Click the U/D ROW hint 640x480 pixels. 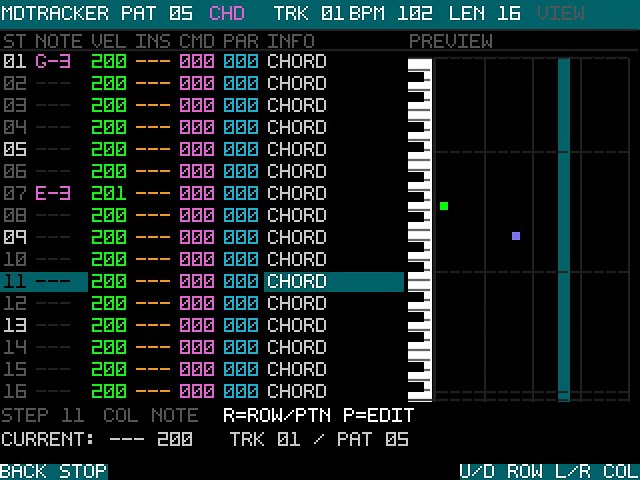coord(501,471)
